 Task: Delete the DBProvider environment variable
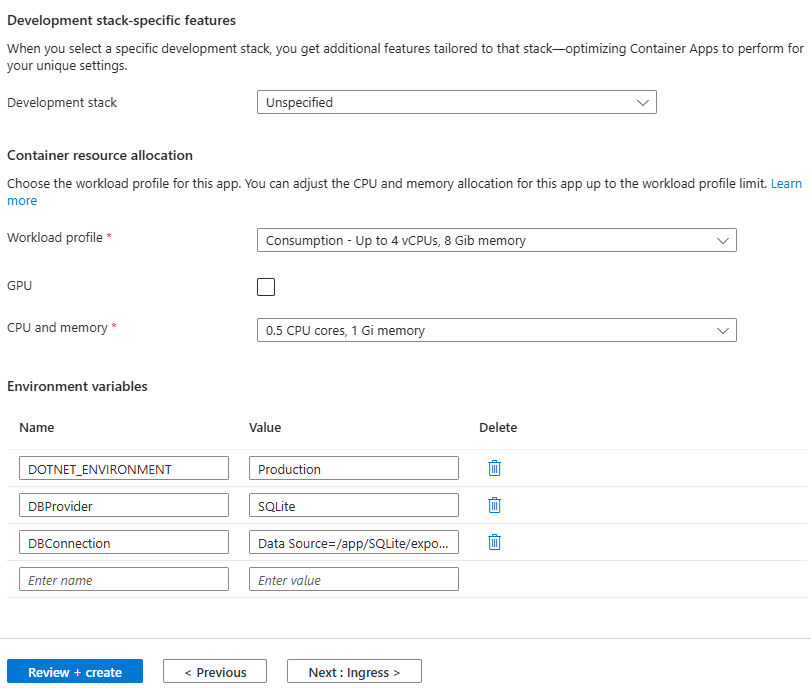click(494, 505)
